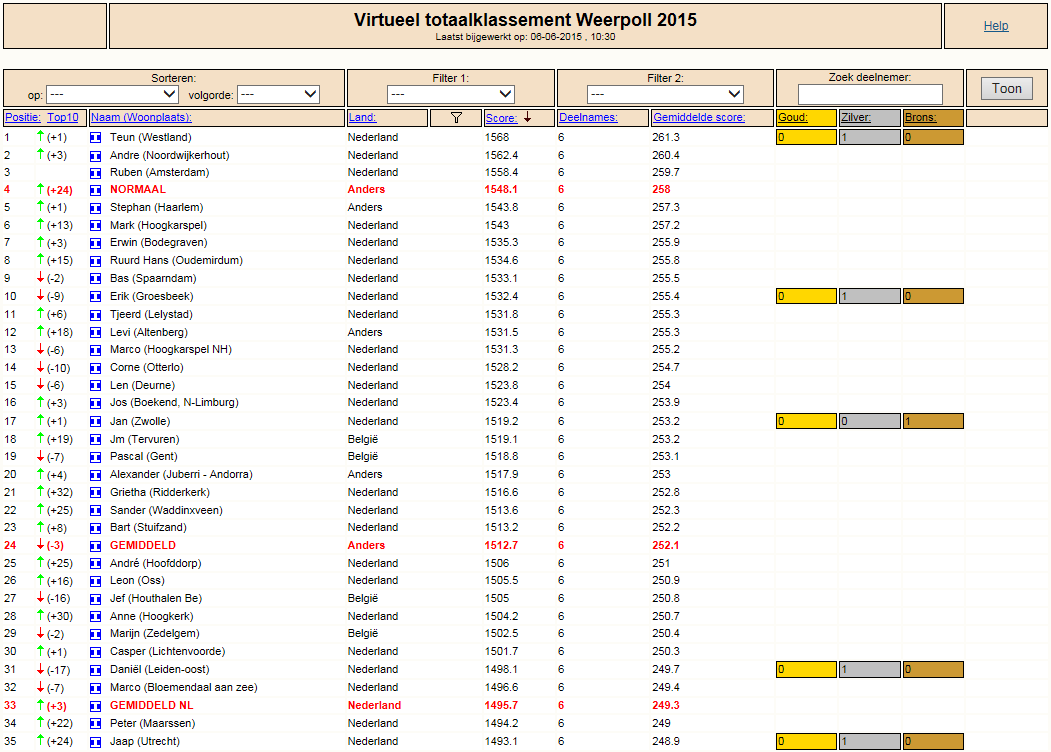The image size is (1051, 752).
Task: Click the funnel filter icon in header
Action: pyautogui.click(x=456, y=117)
